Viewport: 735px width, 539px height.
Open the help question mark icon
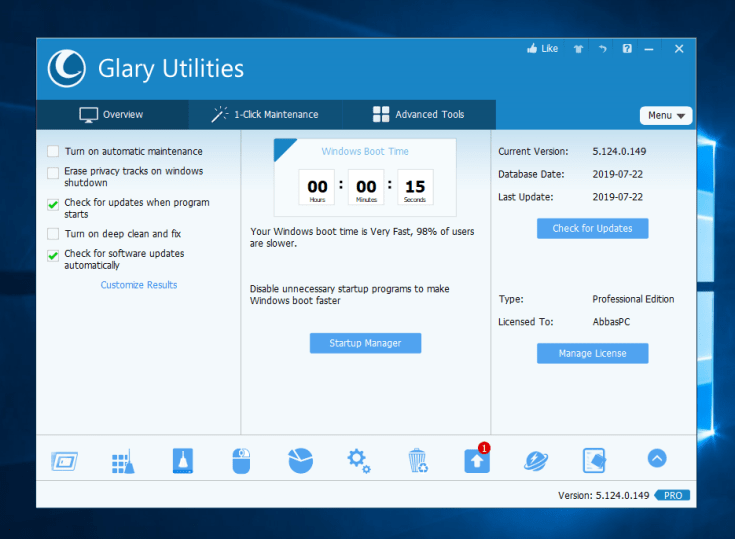627,48
